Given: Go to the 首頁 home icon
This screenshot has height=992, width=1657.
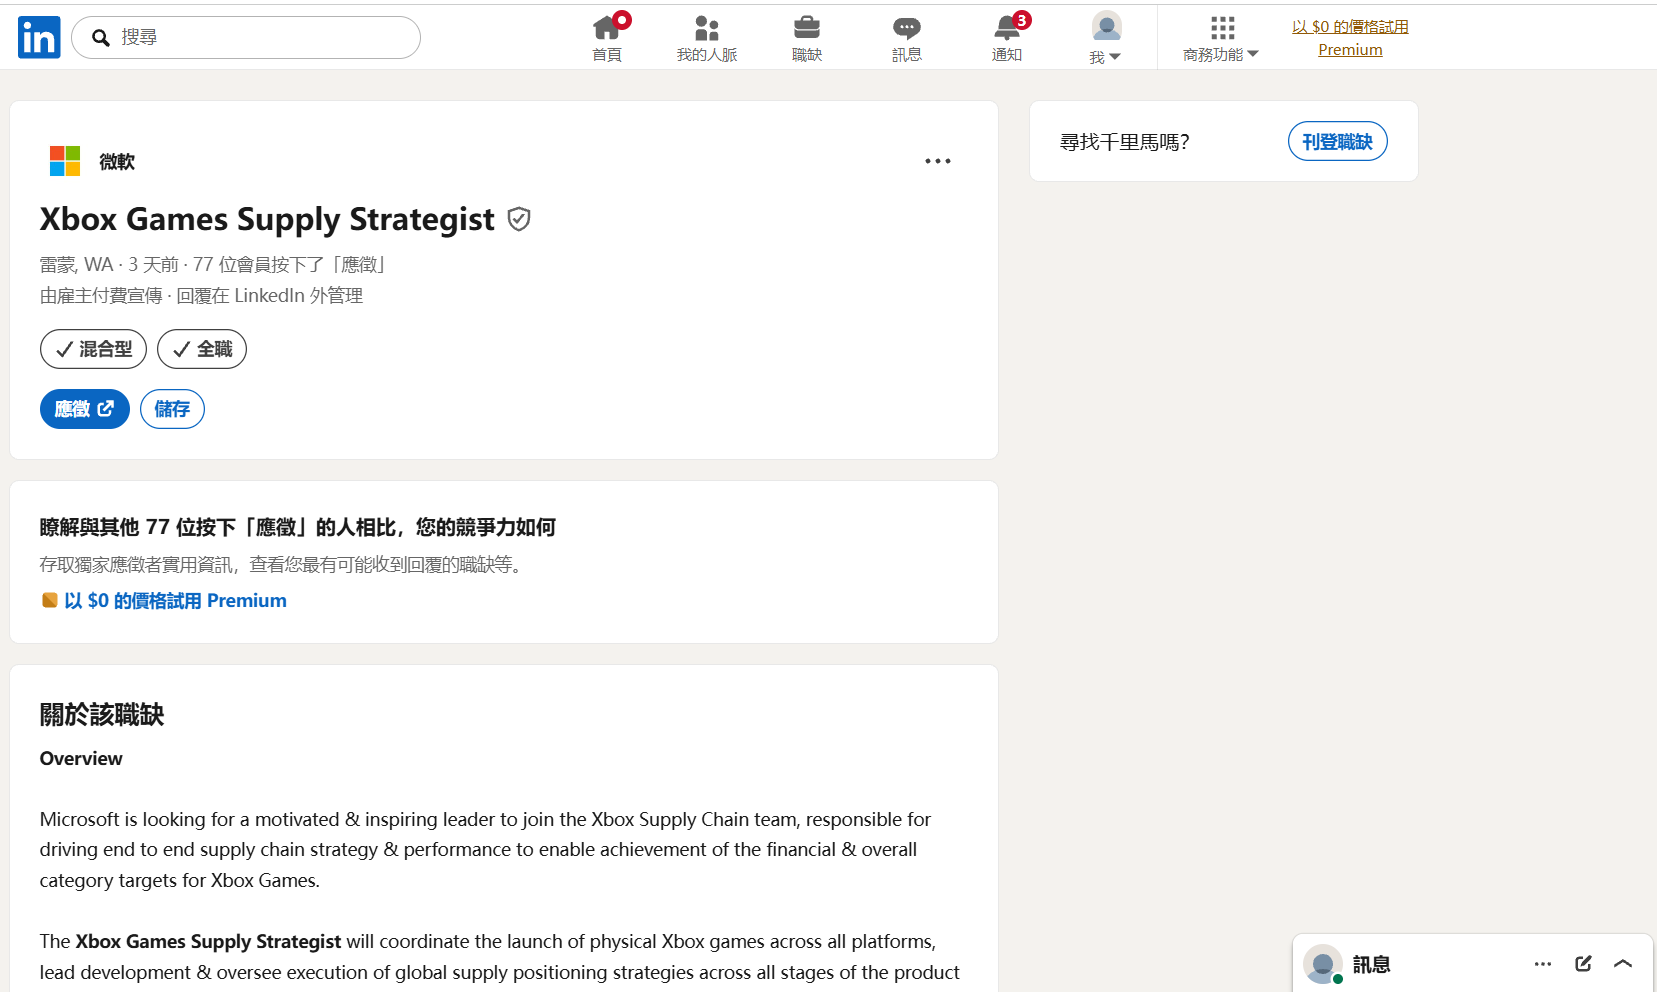Looking at the screenshot, I should pos(607,38).
